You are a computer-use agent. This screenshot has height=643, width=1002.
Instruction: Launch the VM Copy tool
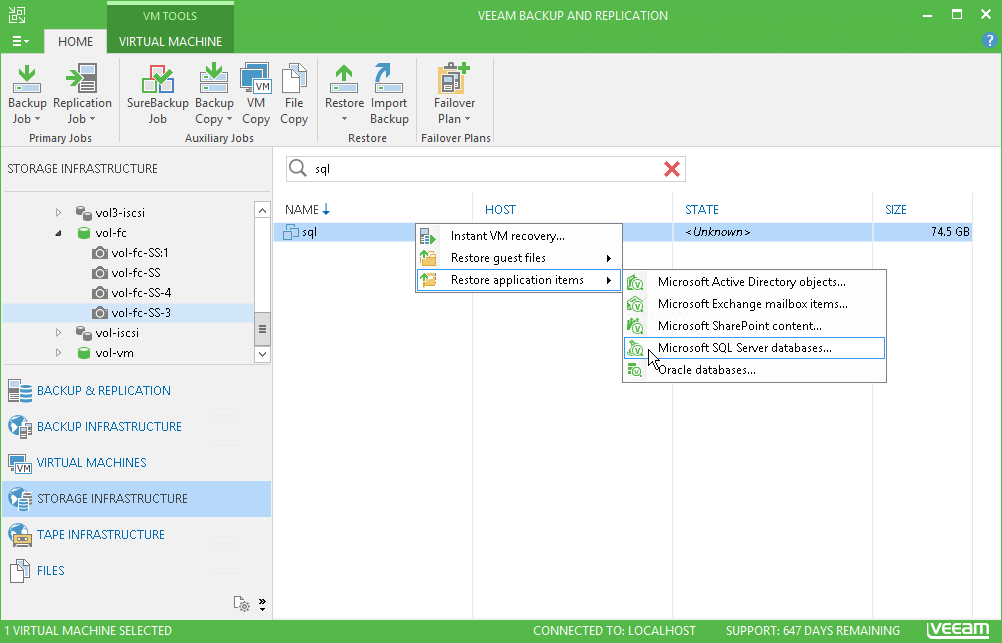(256, 93)
